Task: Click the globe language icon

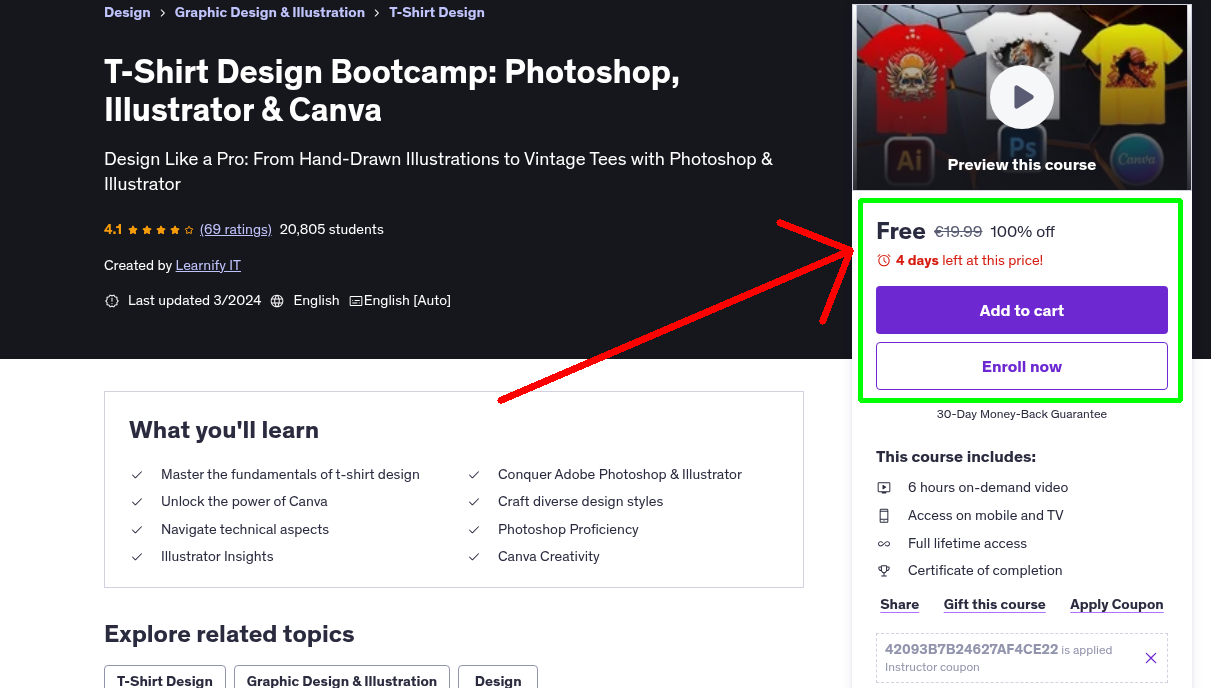Action: point(277,300)
